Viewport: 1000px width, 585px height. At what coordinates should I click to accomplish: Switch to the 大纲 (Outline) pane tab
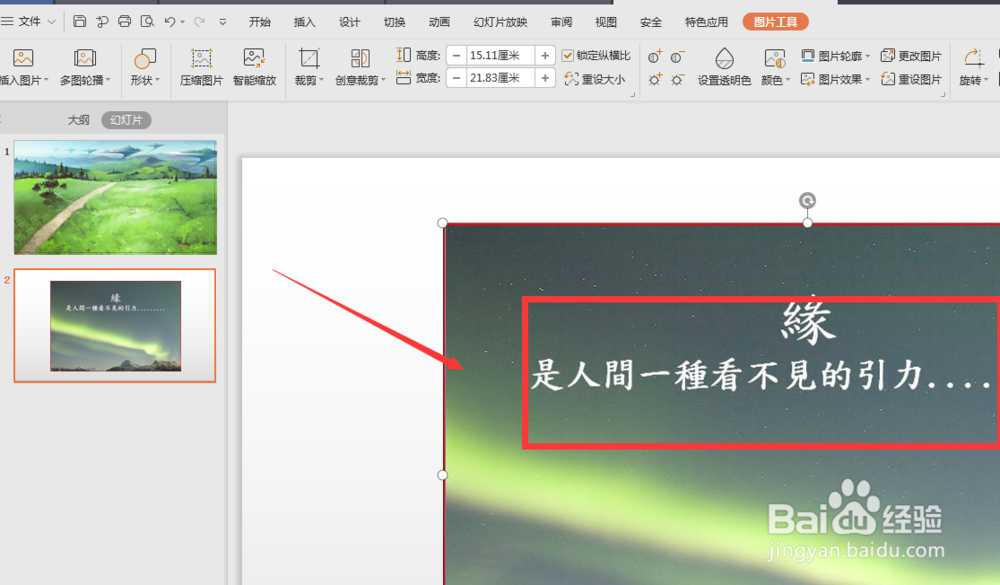point(79,118)
